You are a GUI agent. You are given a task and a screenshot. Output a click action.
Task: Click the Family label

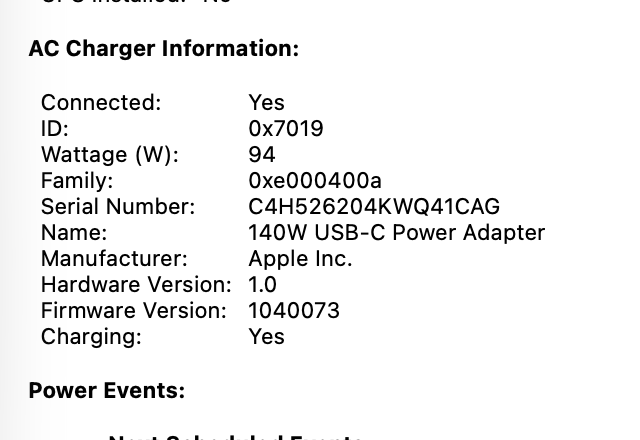pyautogui.click(x=76, y=181)
